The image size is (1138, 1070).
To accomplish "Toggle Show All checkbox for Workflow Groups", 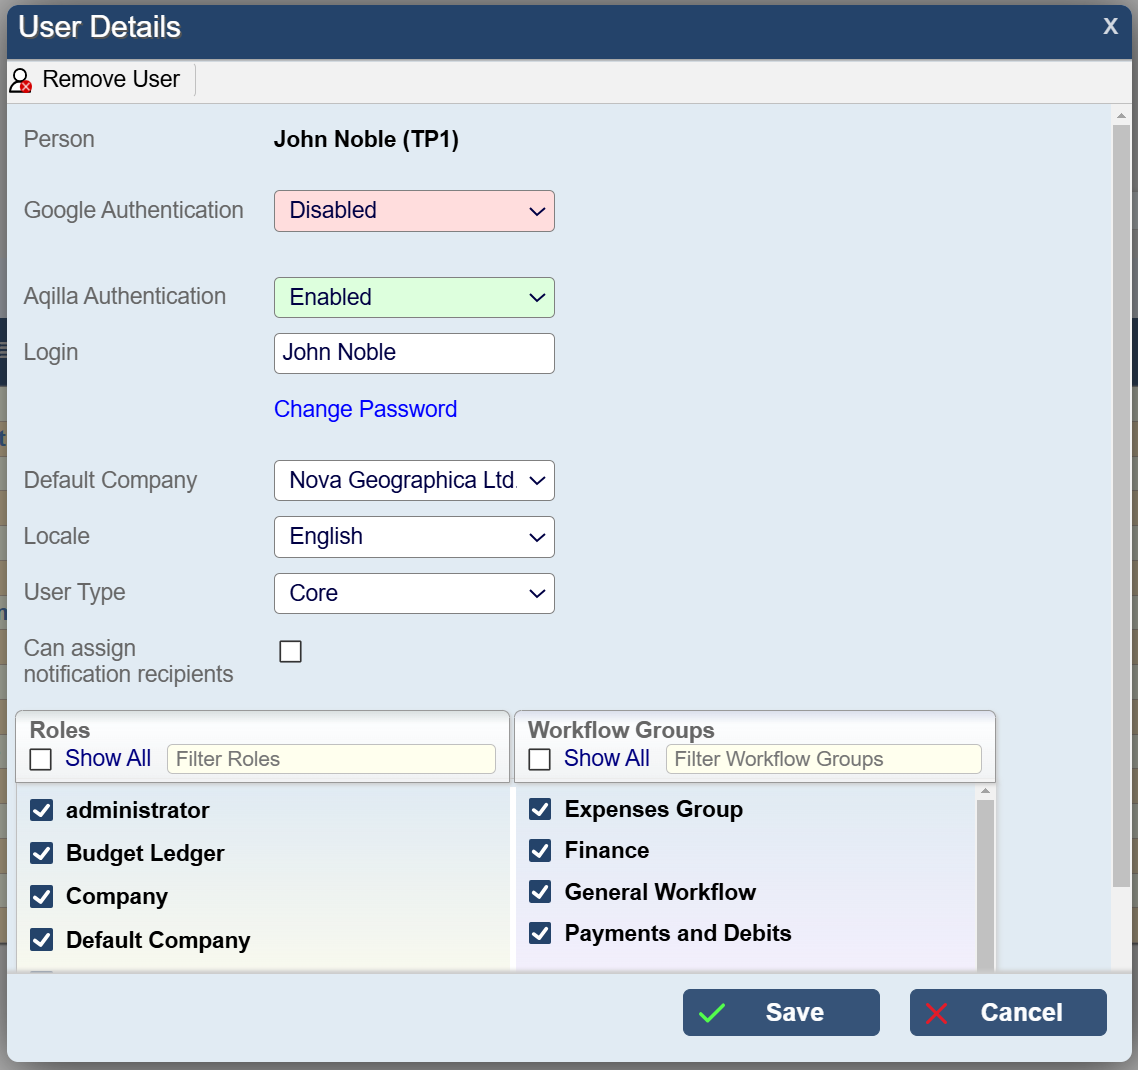I will coord(540,759).
